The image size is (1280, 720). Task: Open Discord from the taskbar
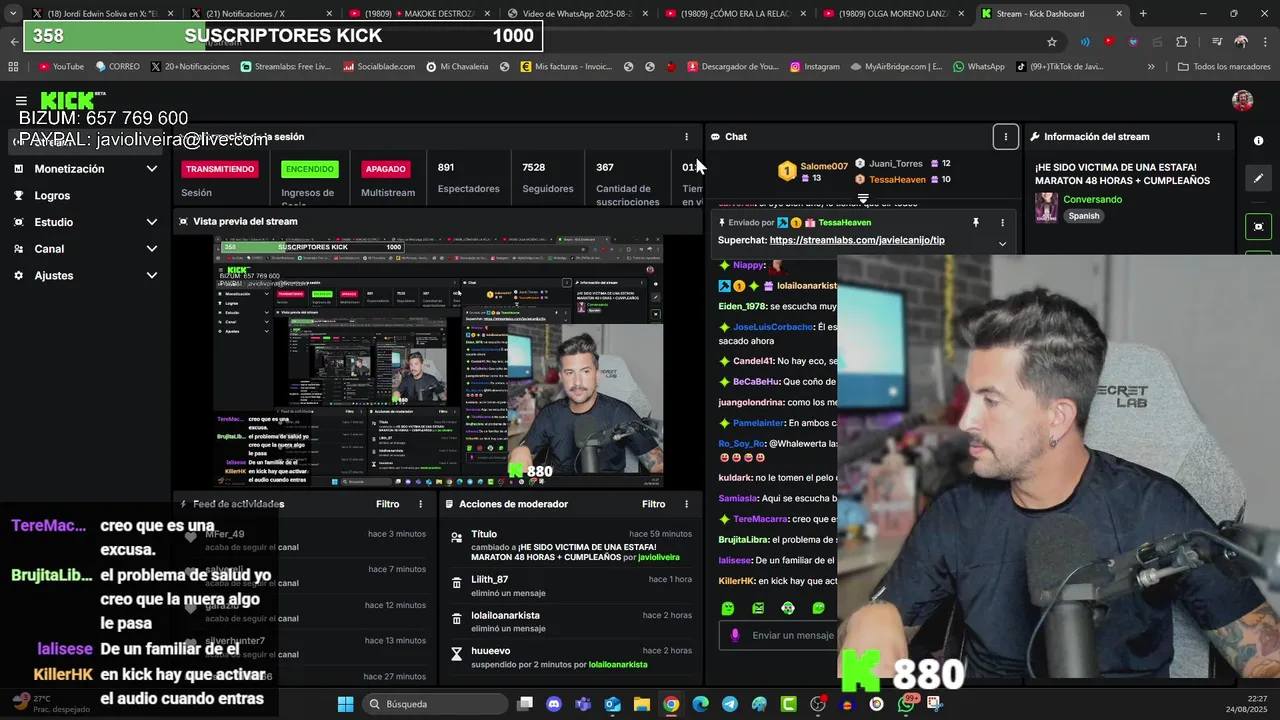pyautogui.click(x=554, y=704)
